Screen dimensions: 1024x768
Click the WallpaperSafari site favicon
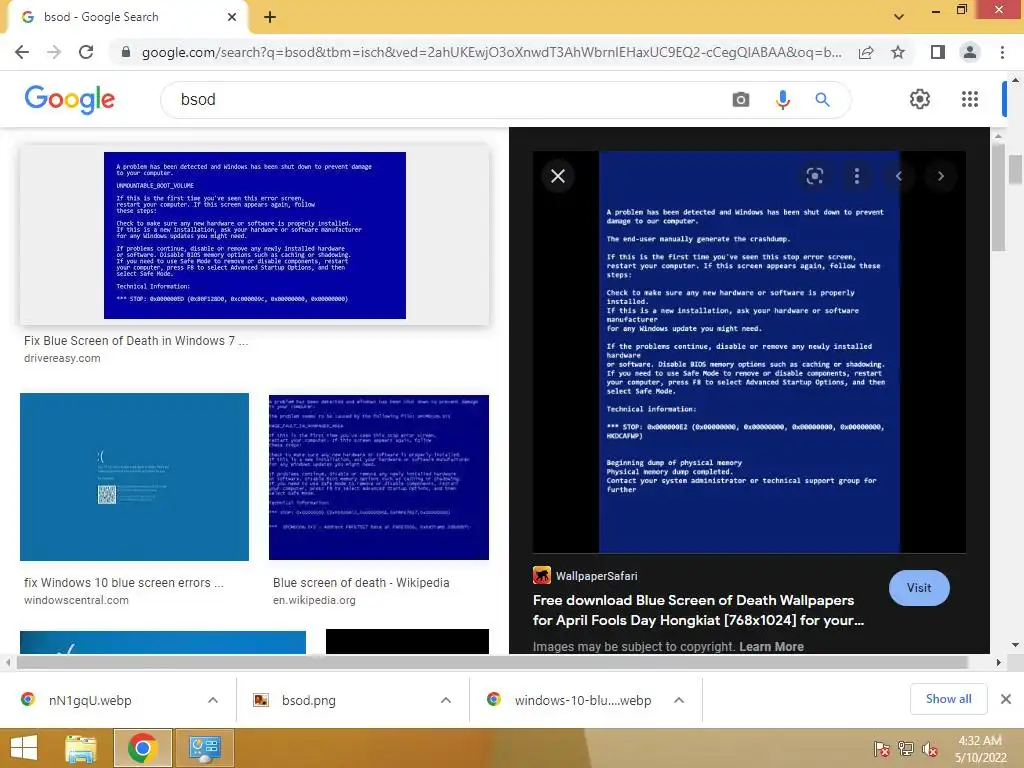click(542, 575)
